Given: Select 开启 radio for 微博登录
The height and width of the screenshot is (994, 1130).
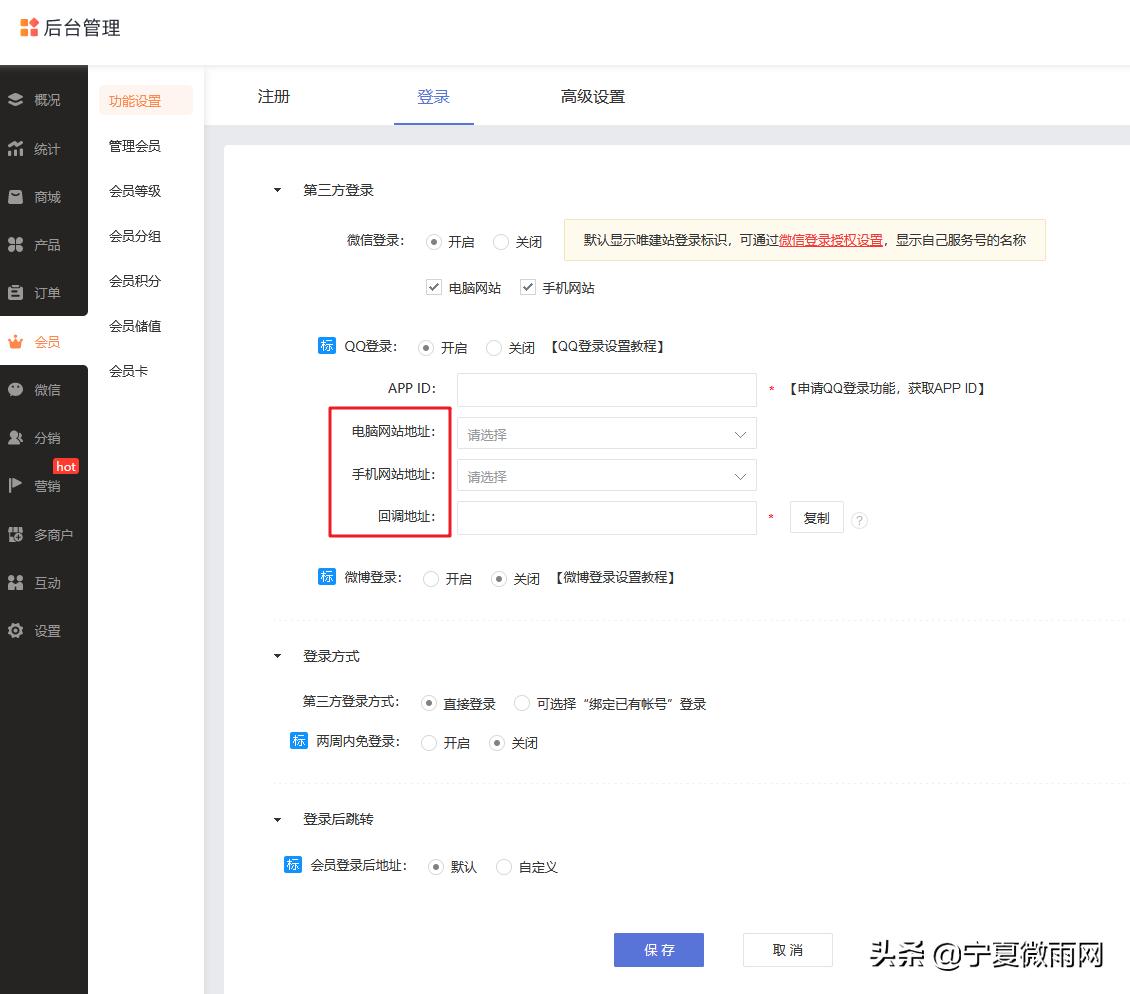Looking at the screenshot, I should coord(430,577).
